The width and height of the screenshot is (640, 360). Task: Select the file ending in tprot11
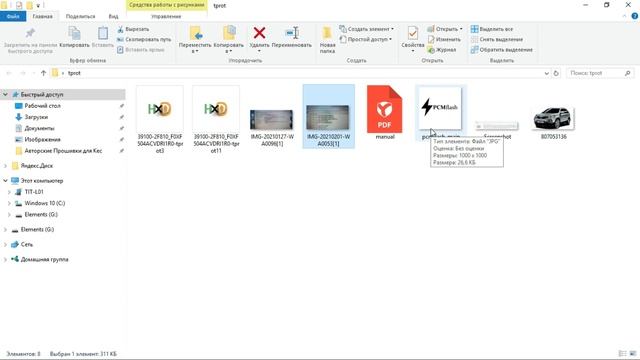tap(216, 120)
